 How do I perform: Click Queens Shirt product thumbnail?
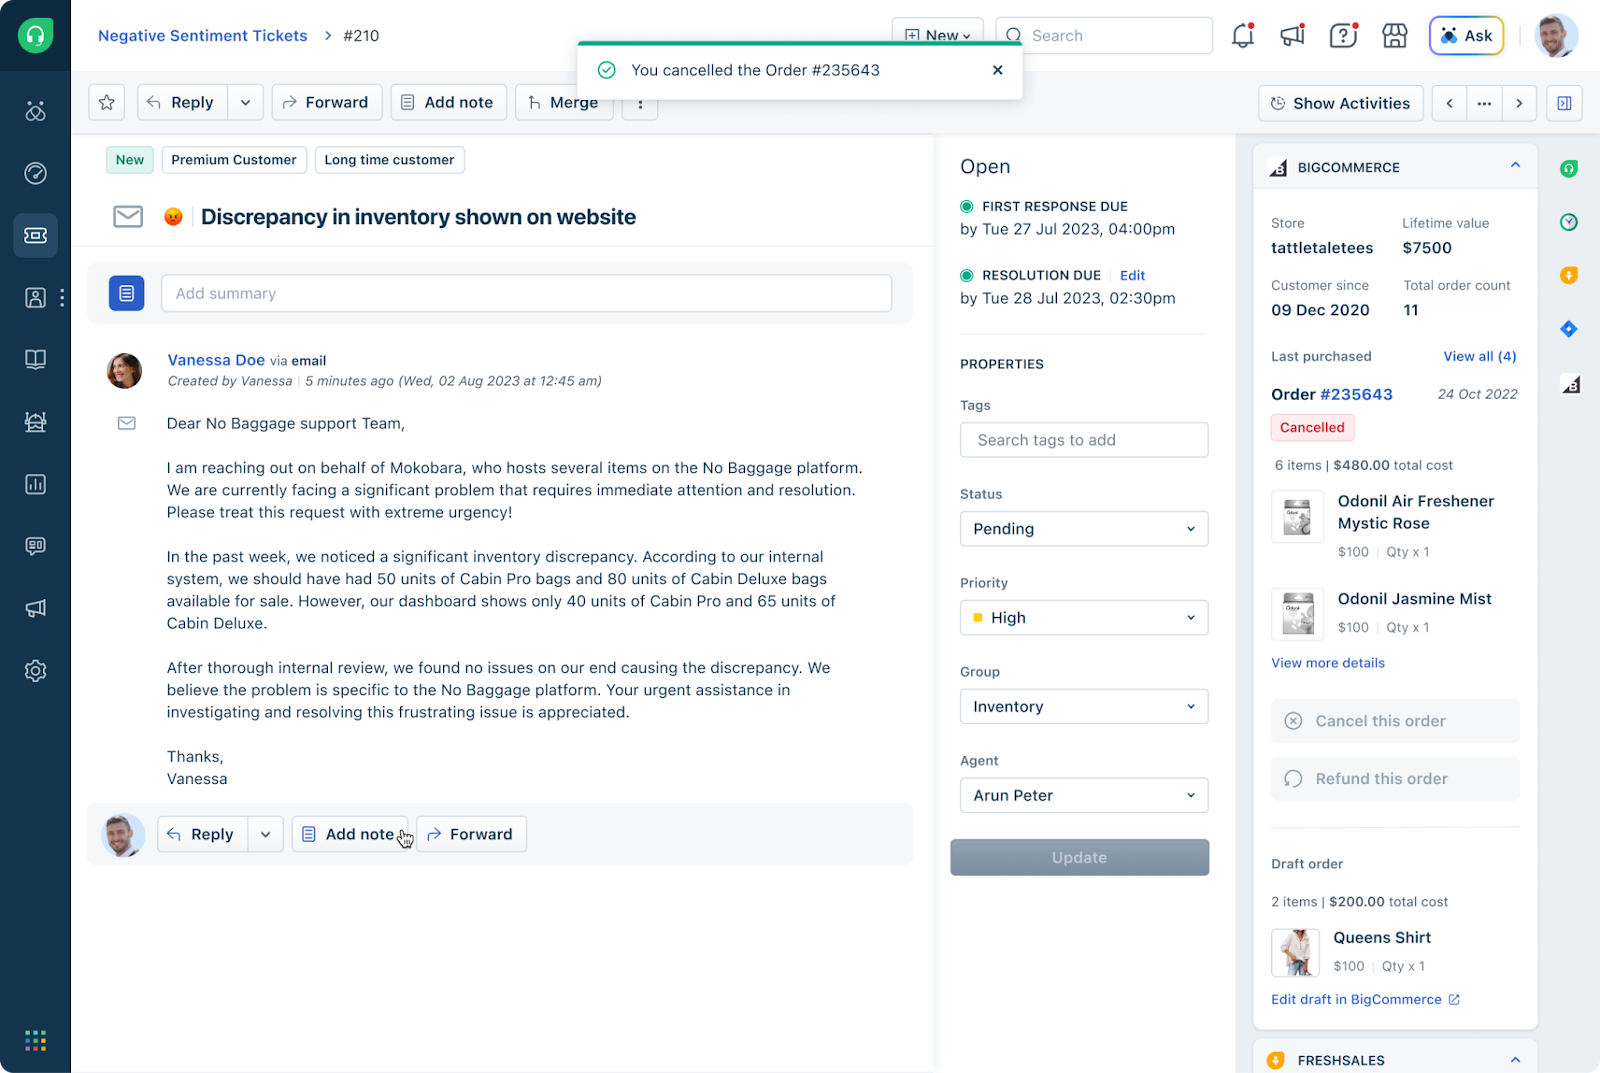point(1295,952)
